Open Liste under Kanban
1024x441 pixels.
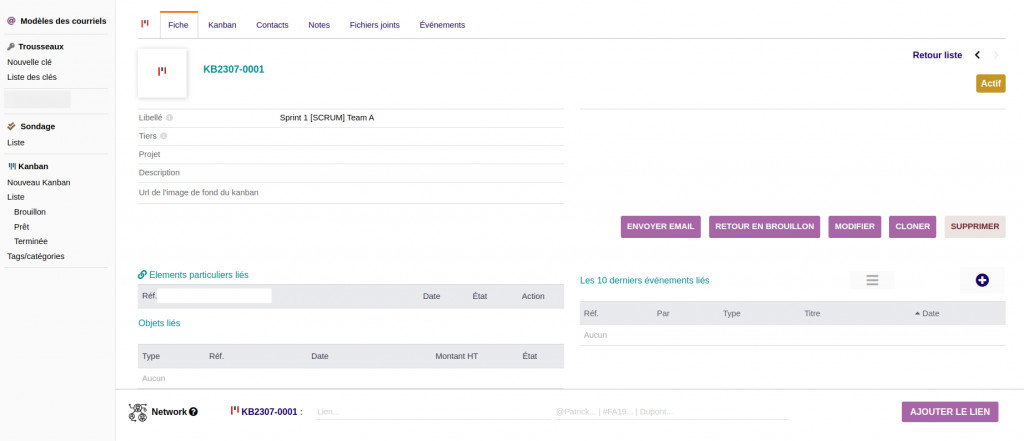point(16,197)
